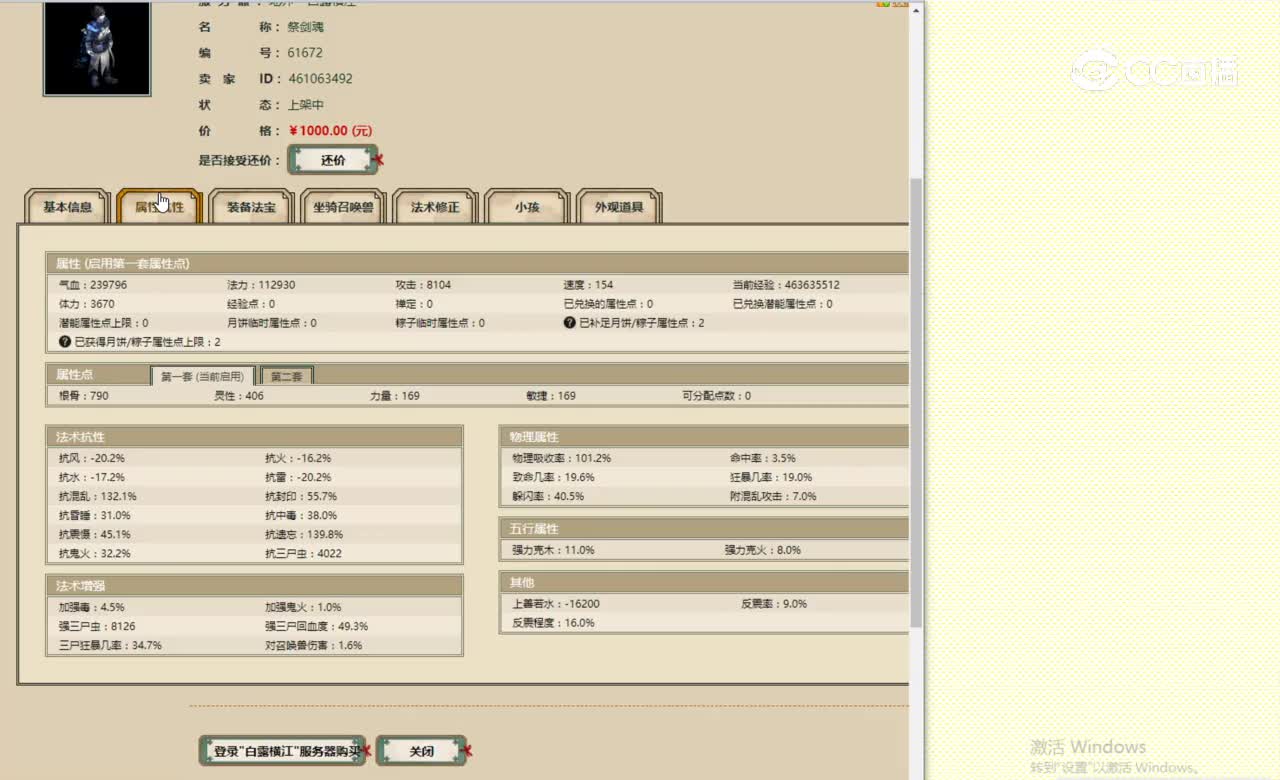The height and width of the screenshot is (780, 1280).
Task: Click the 加强毒：4.5% entry
Action: [92, 607]
